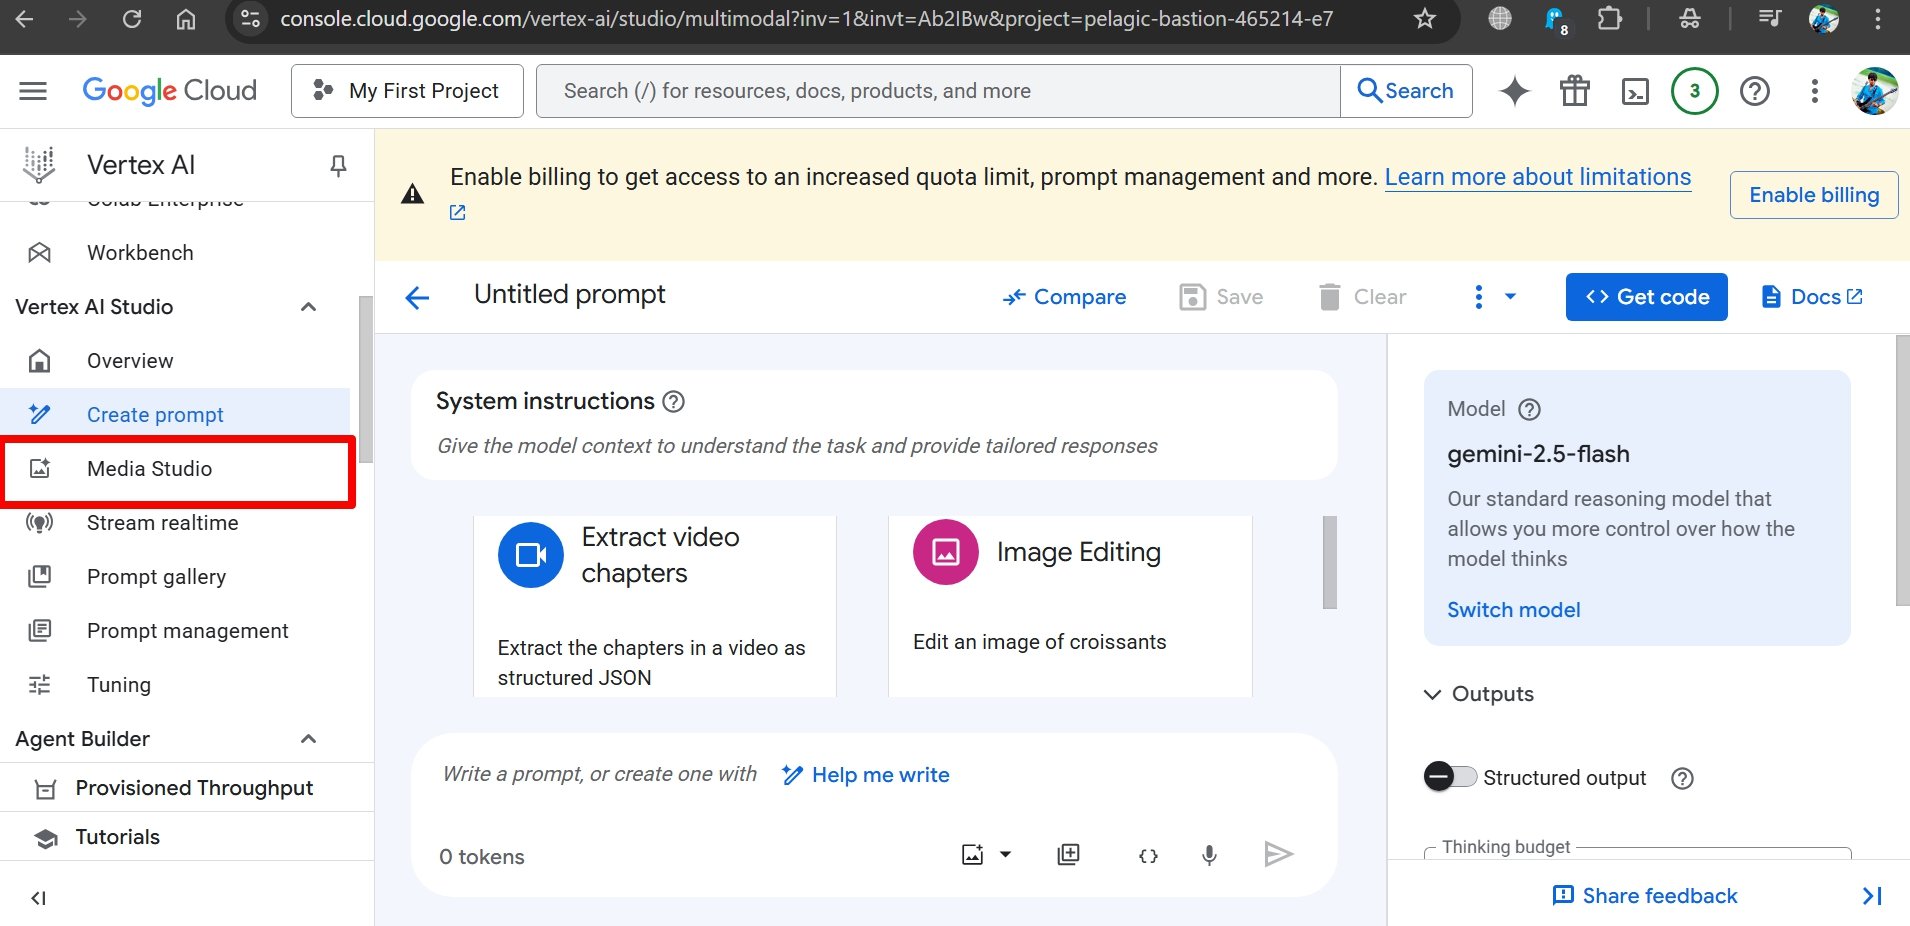Click the Google Cloud logo
The image size is (1910, 926).
click(169, 91)
